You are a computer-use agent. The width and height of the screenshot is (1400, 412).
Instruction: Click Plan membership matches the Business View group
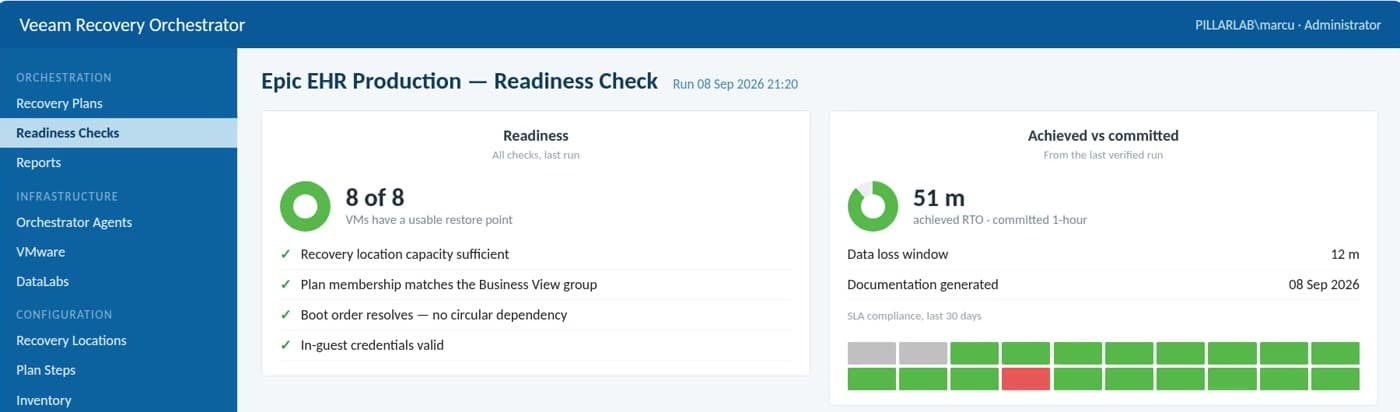(449, 284)
